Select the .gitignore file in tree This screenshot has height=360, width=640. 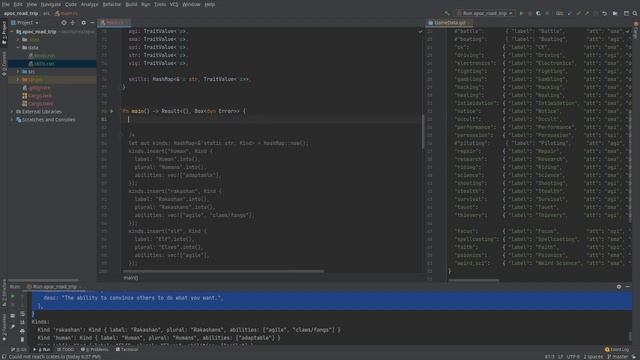tap(36, 88)
